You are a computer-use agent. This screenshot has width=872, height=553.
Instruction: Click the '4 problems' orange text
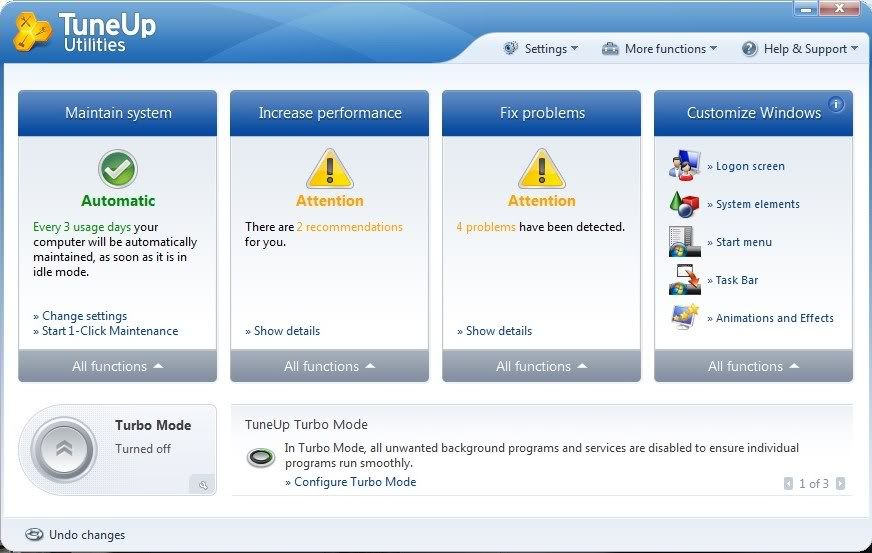[485, 227]
